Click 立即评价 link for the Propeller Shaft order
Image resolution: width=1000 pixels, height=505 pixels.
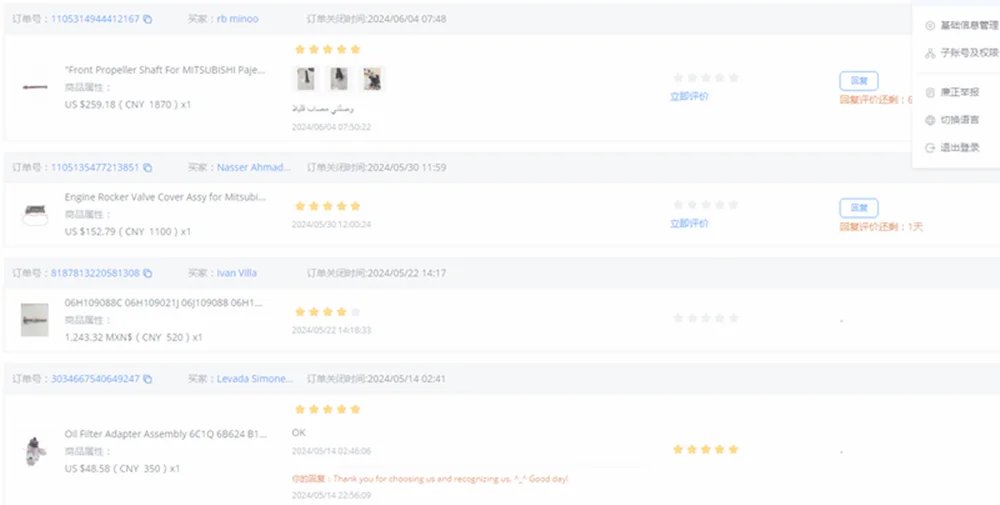pos(689,96)
